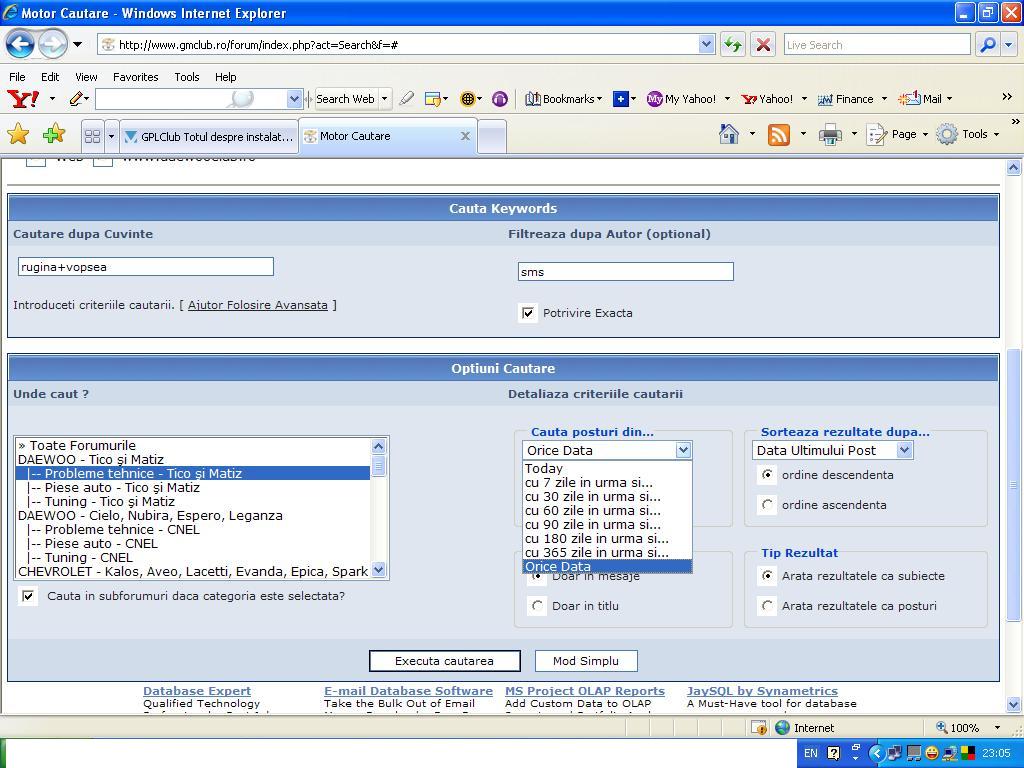
Task: Switch to the GPLClub tab
Action: (209, 136)
